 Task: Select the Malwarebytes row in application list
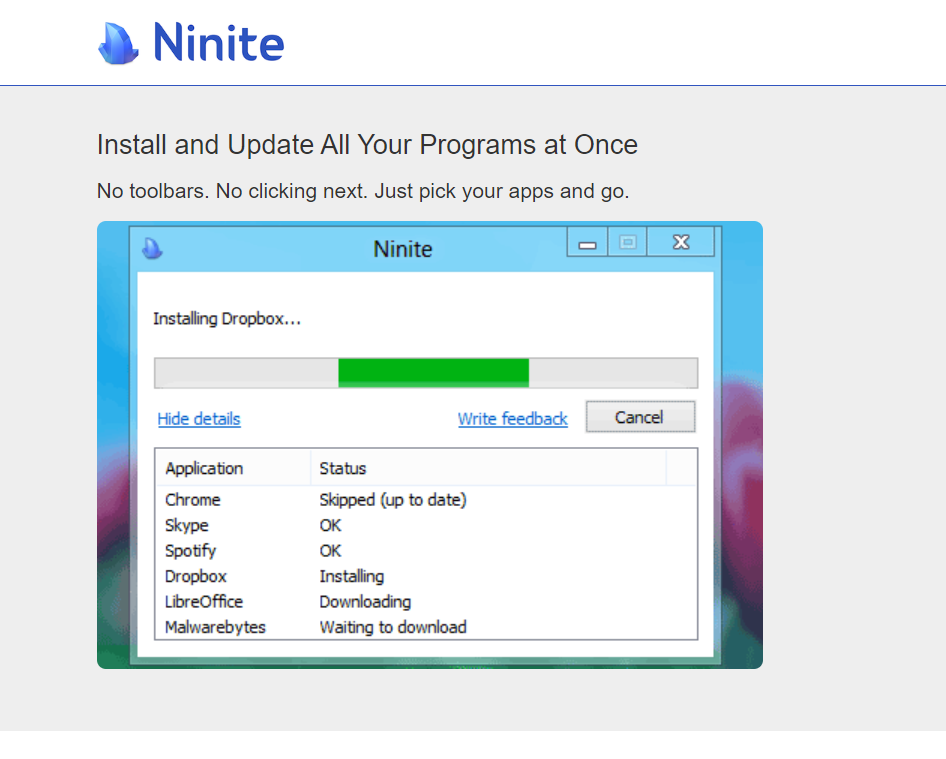coord(426,627)
